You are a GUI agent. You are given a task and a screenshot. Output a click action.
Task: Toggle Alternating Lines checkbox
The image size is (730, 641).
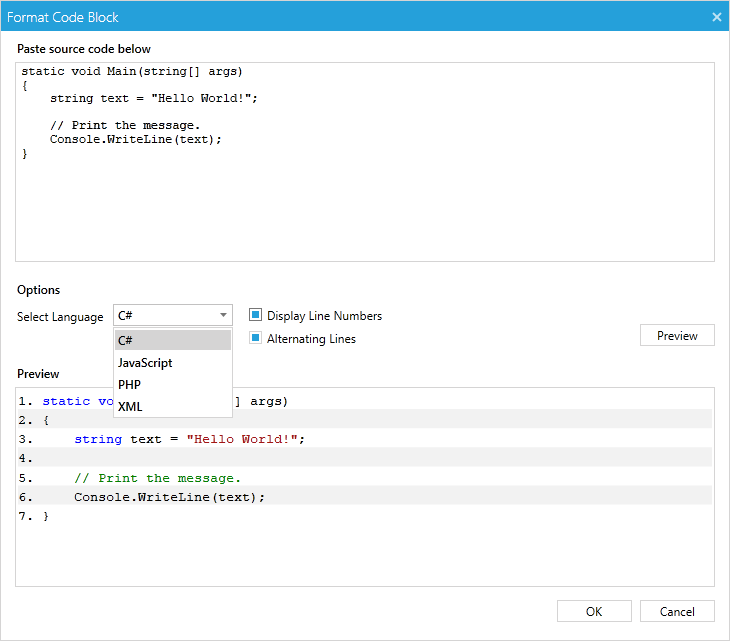point(255,338)
